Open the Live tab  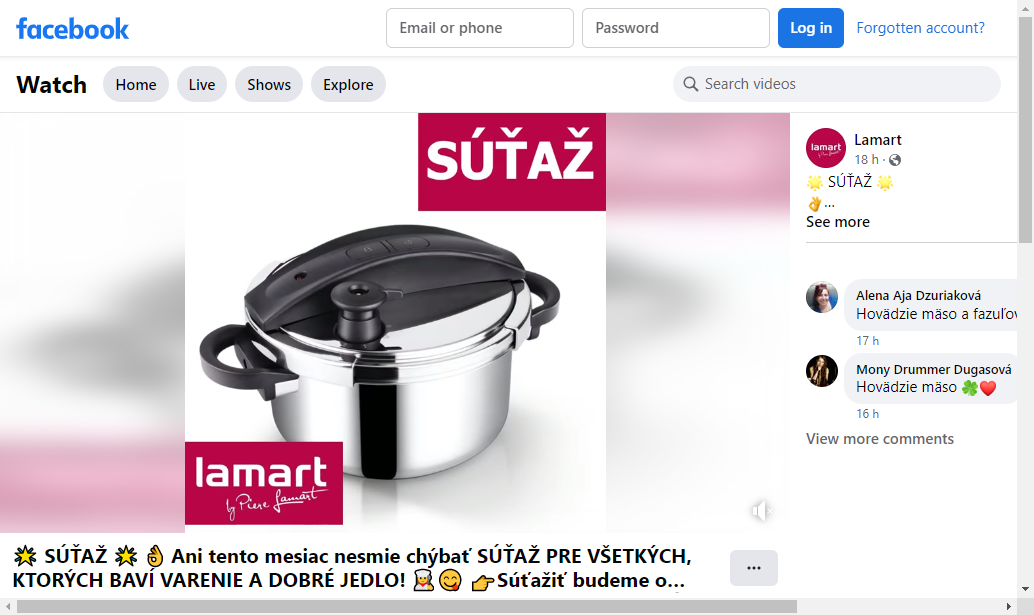[x=202, y=84]
